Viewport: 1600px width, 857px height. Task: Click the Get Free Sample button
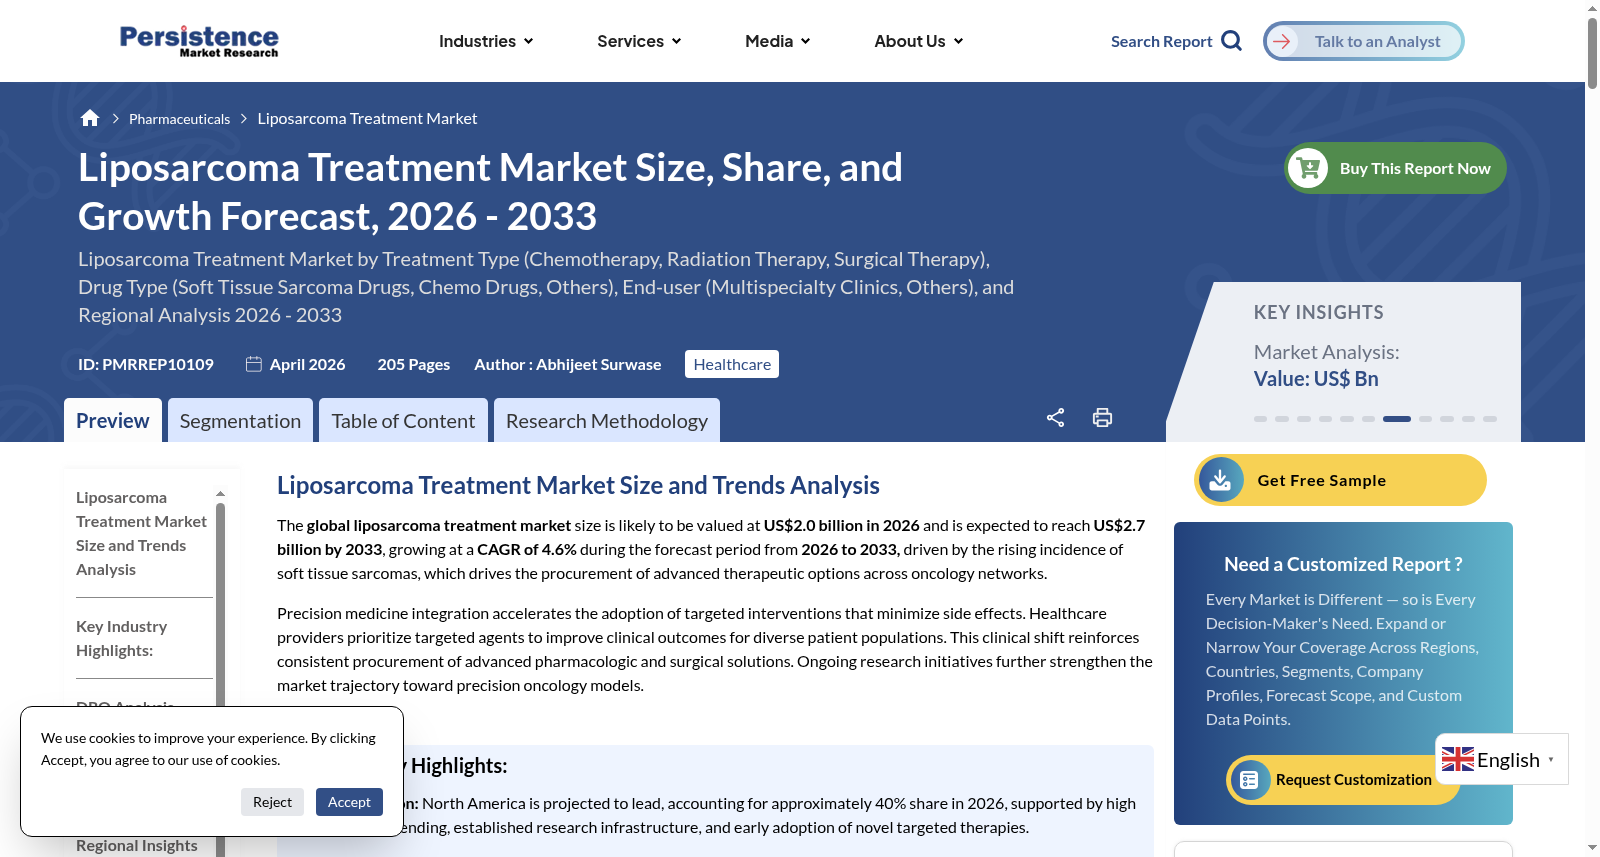(1340, 480)
